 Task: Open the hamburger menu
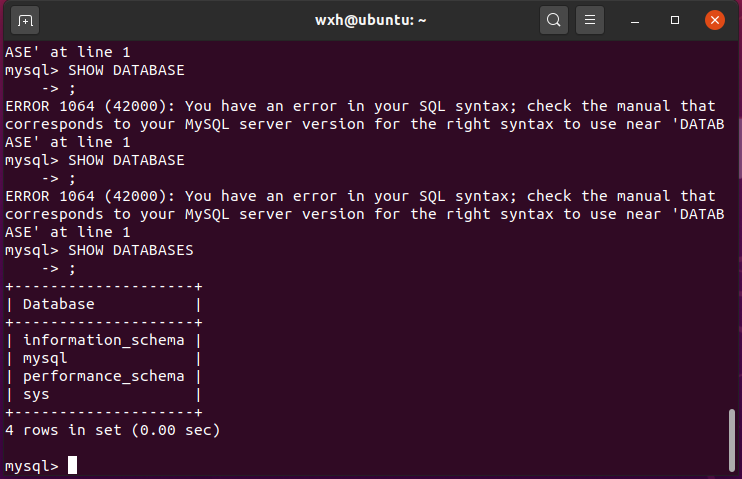590,20
